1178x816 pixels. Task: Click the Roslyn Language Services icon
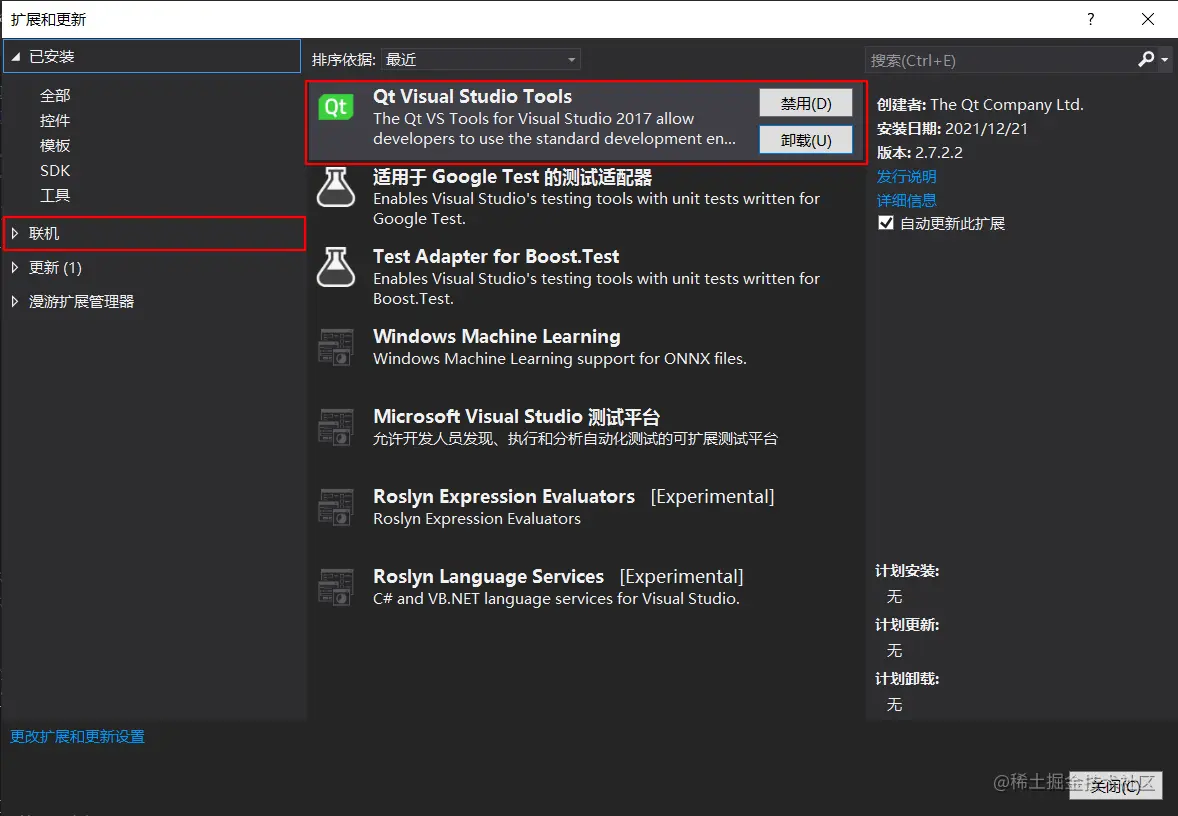(336, 587)
